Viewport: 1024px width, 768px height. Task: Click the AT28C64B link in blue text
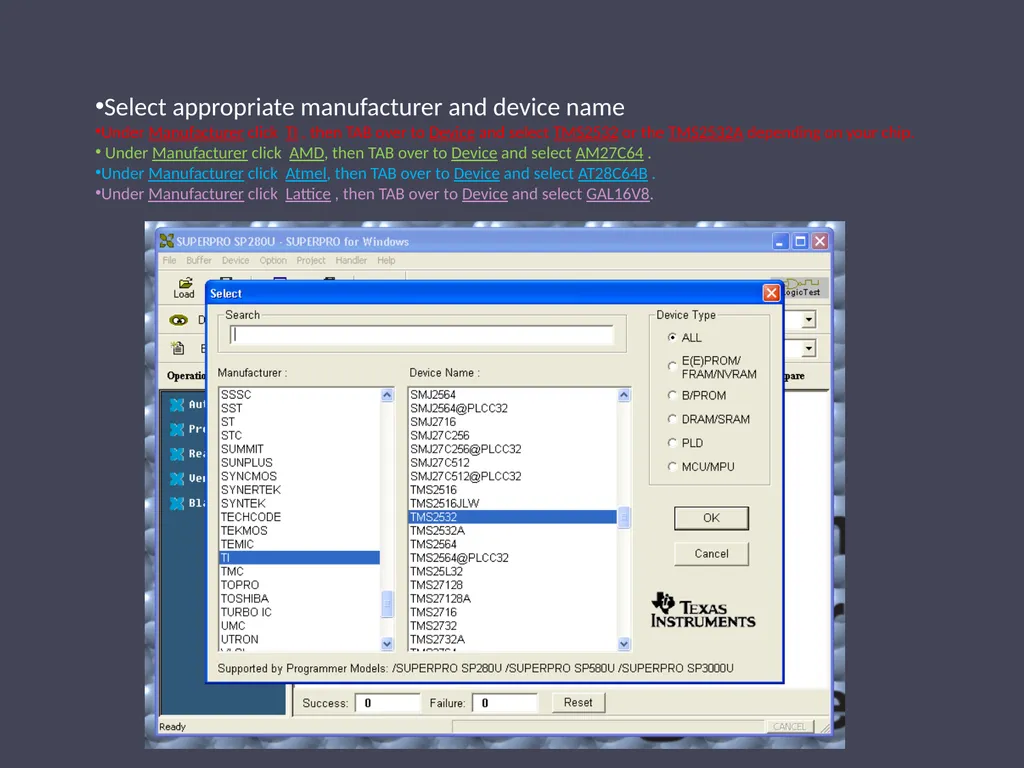(x=613, y=174)
